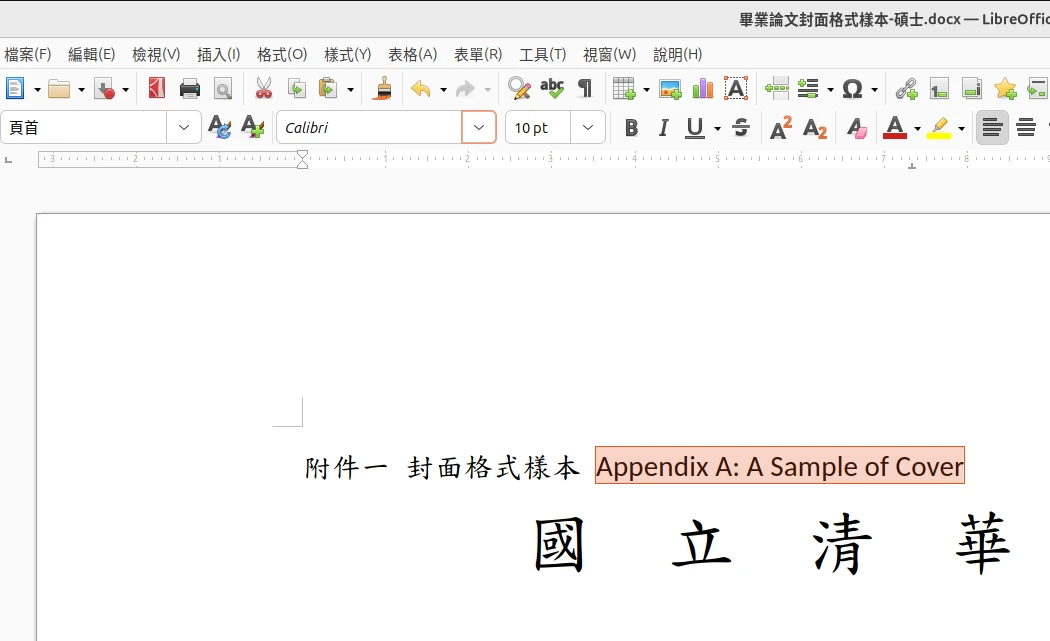Cut selection with the scissors icon
The height and width of the screenshot is (641, 1050).
264,88
